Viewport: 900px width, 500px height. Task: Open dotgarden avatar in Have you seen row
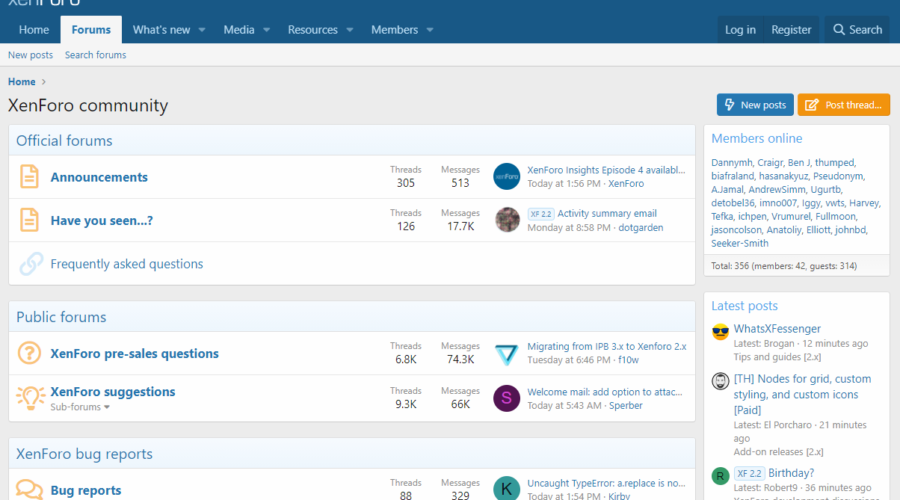(x=506, y=220)
